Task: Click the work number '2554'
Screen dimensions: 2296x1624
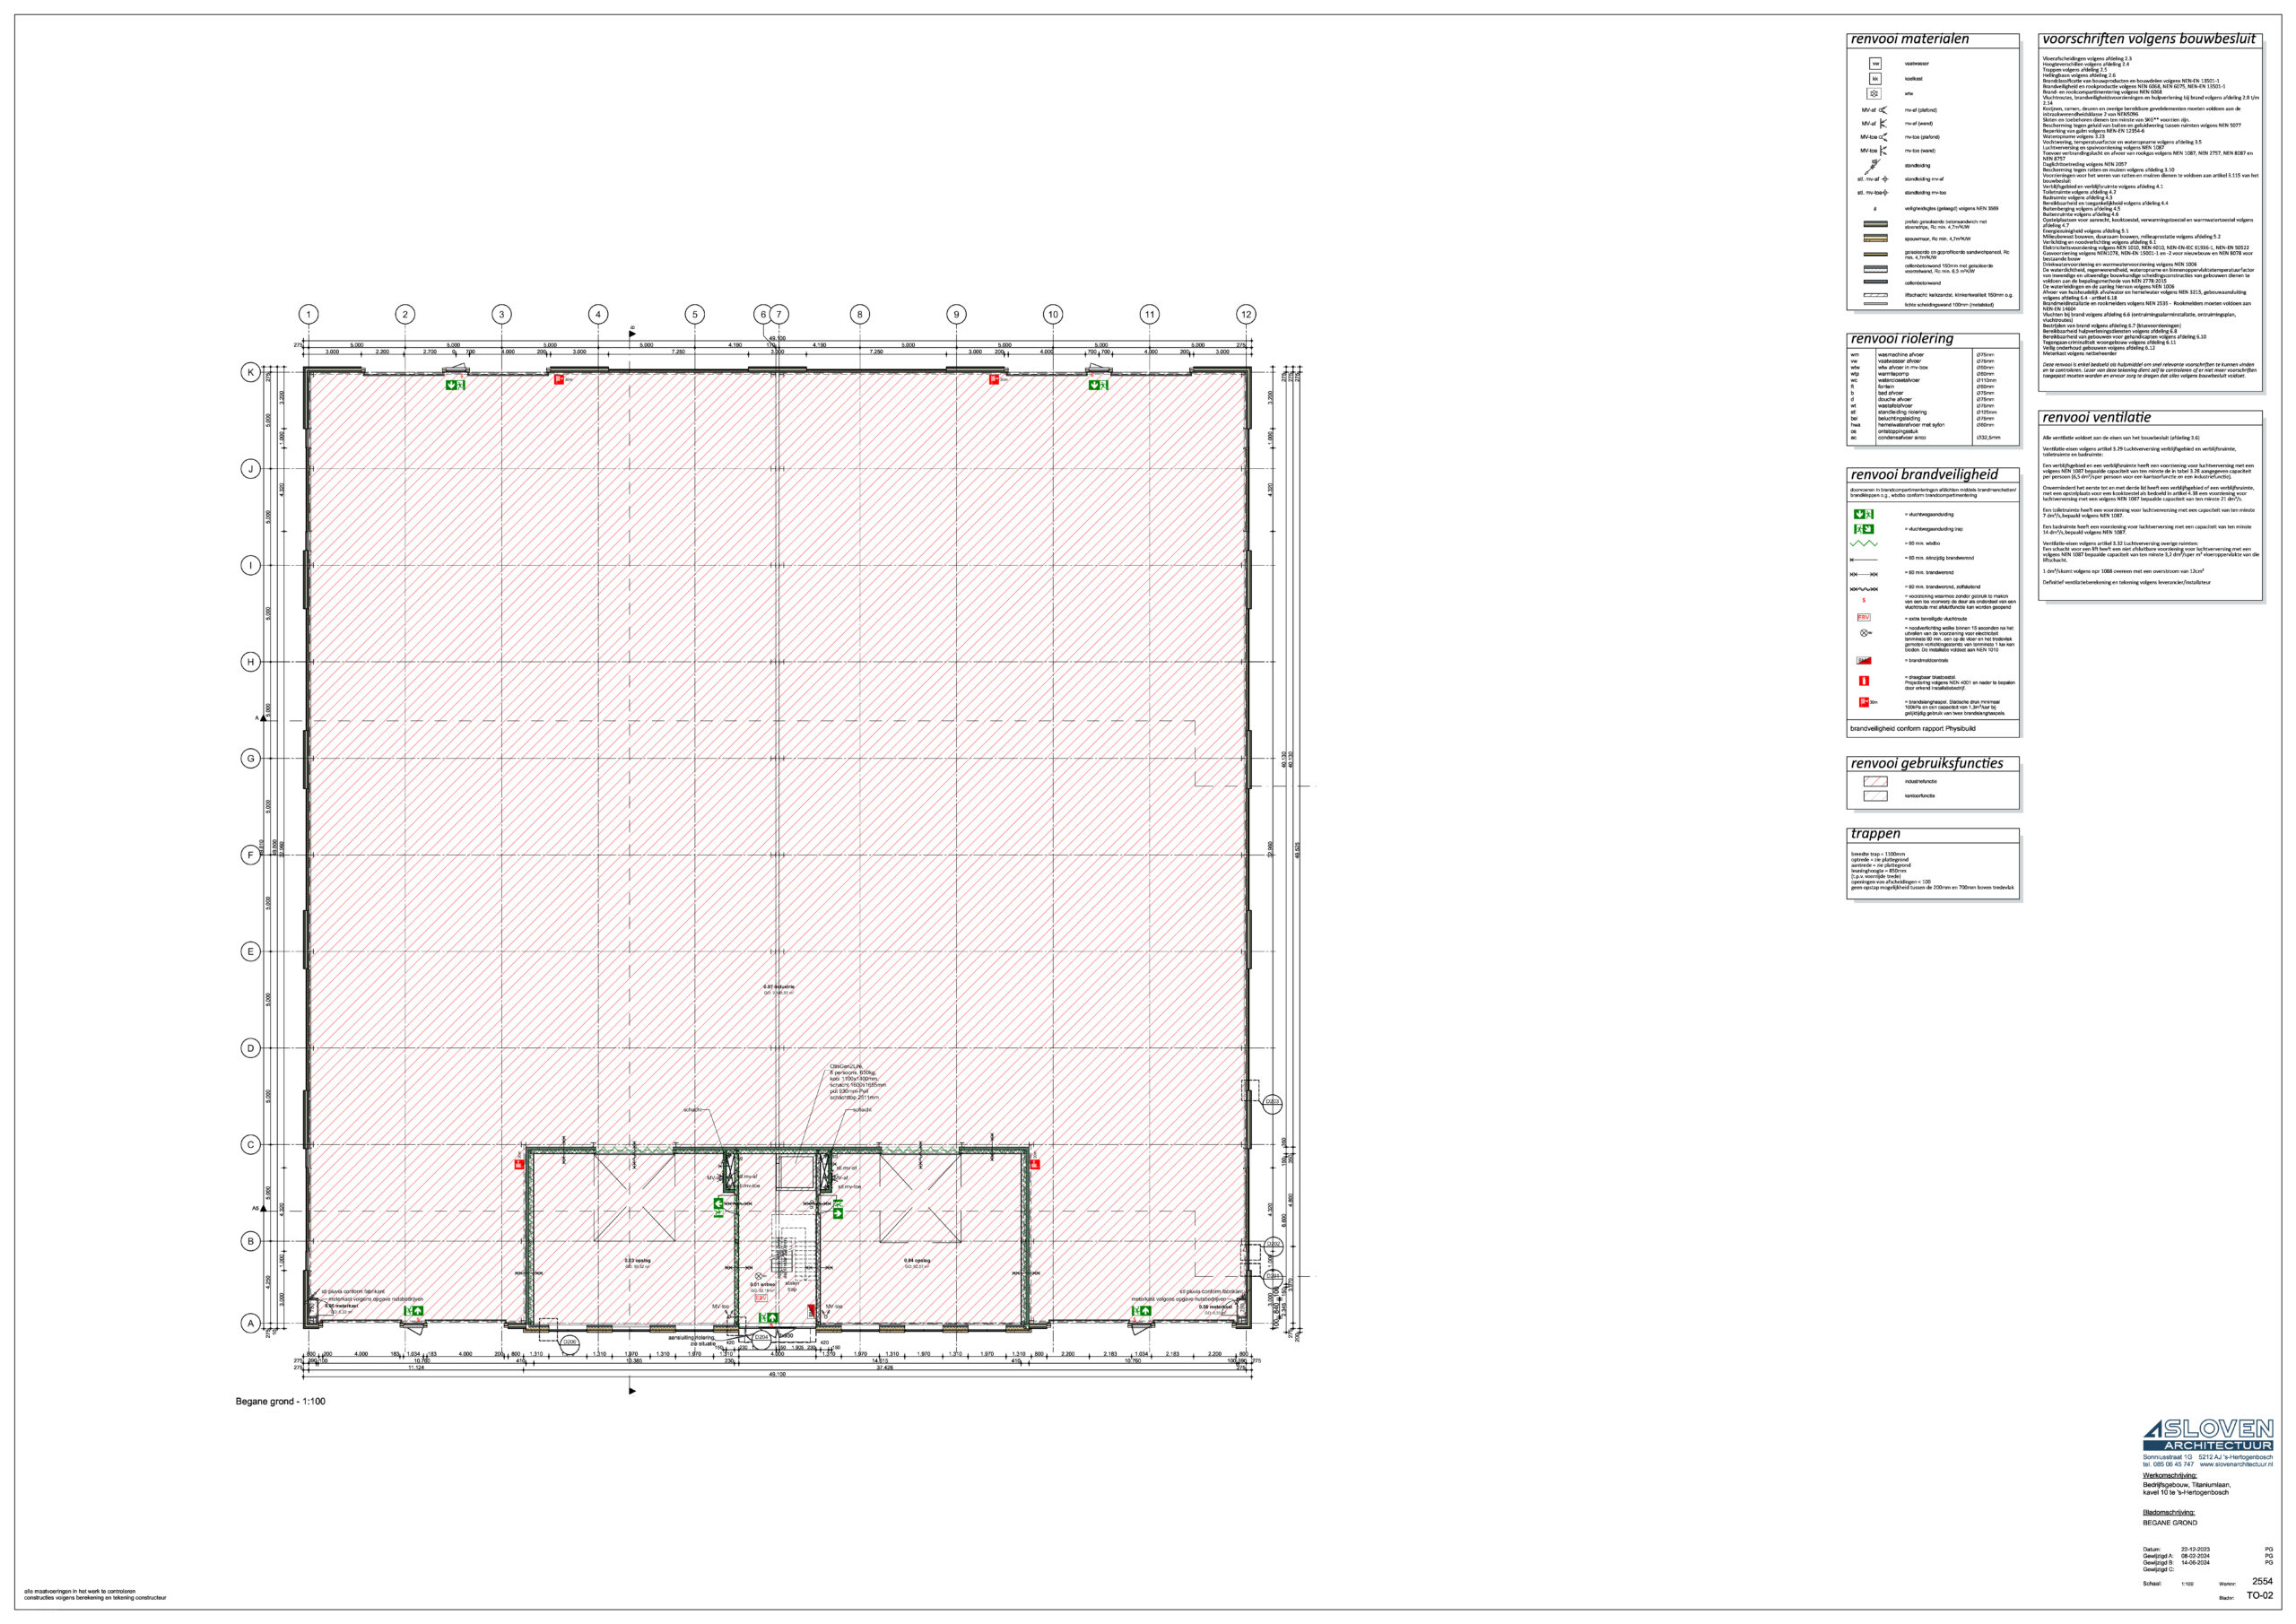Action: pos(2261,1582)
